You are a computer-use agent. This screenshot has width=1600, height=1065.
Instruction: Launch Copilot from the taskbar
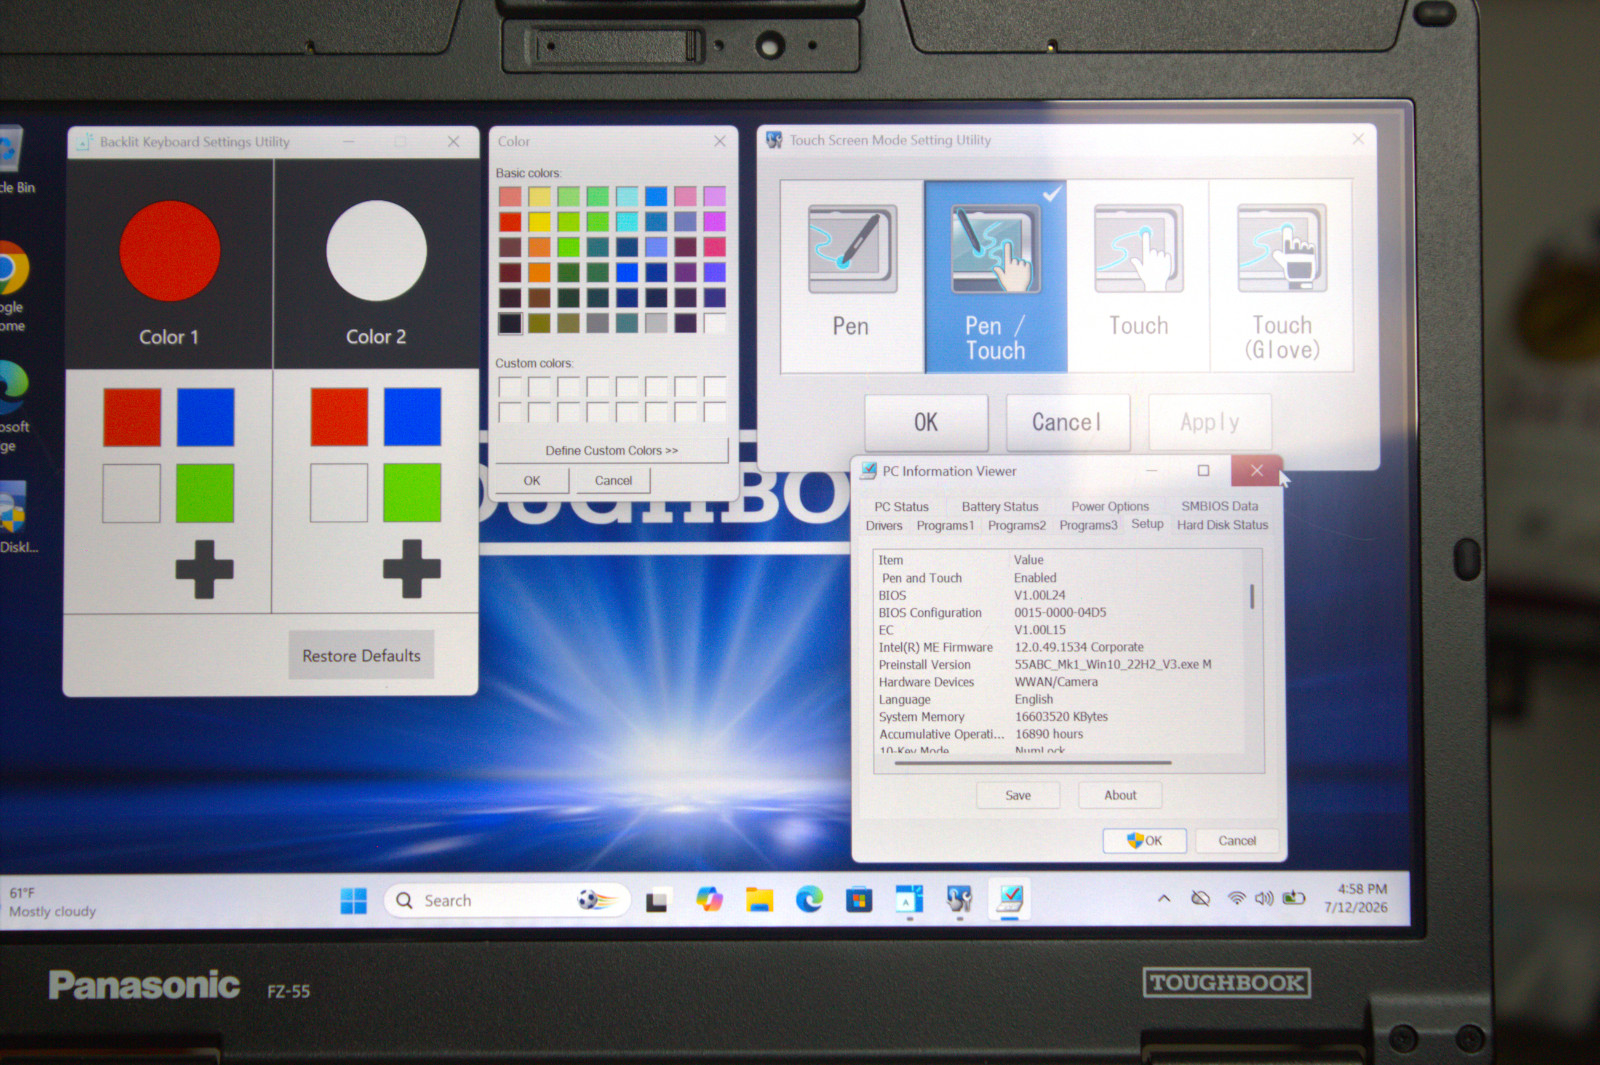point(709,900)
